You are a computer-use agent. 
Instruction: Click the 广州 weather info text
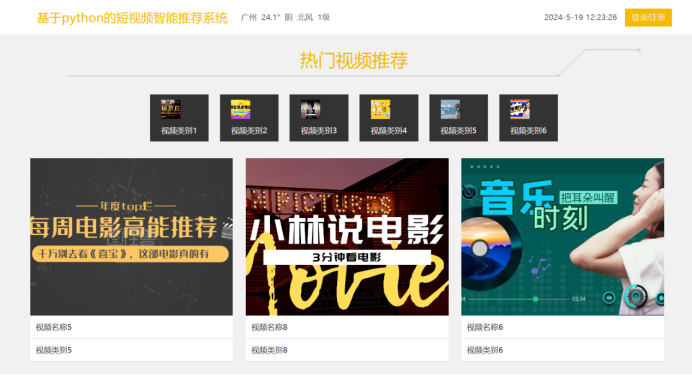pyautogui.click(x=285, y=18)
